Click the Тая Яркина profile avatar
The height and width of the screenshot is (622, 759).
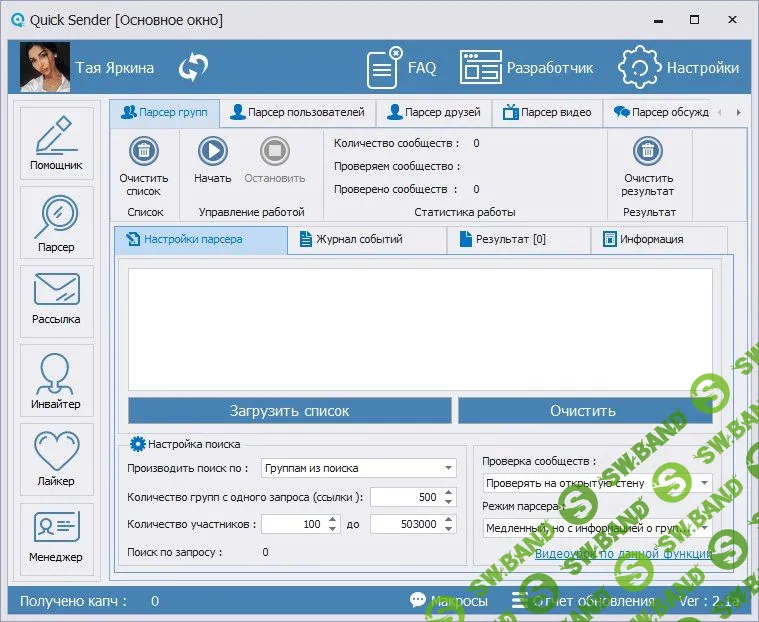pos(45,67)
